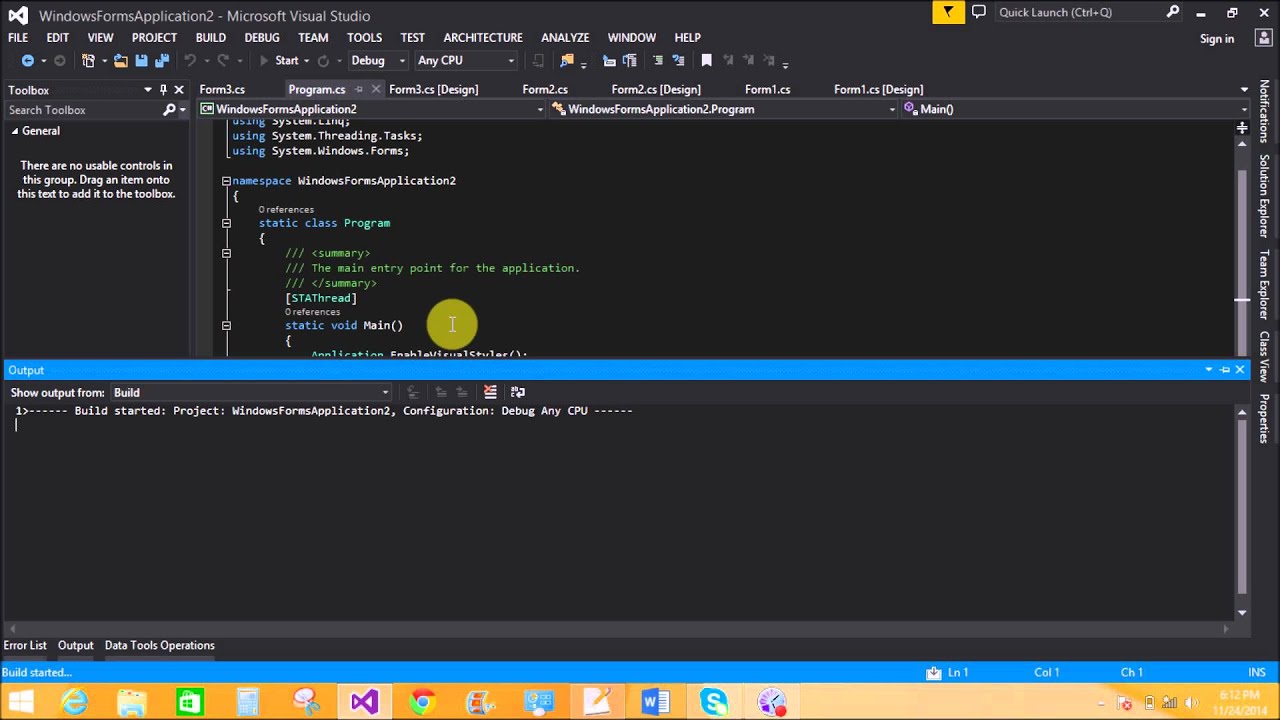Switch to the Form2.cs [Design] tab
The image size is (1280, 720).
coord(656,90)
